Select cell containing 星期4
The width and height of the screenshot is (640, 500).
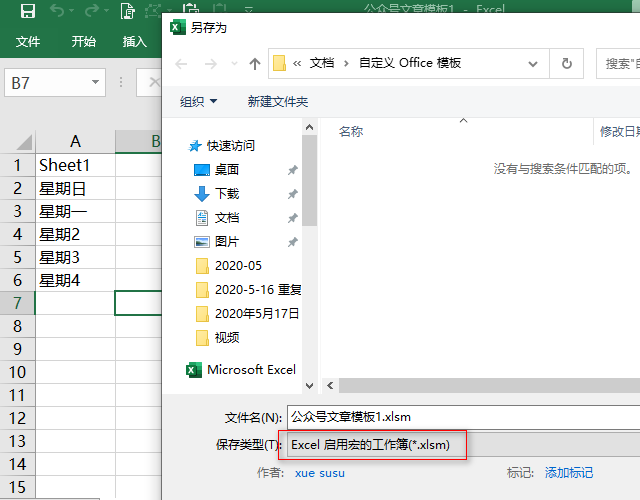coord(75,280)
